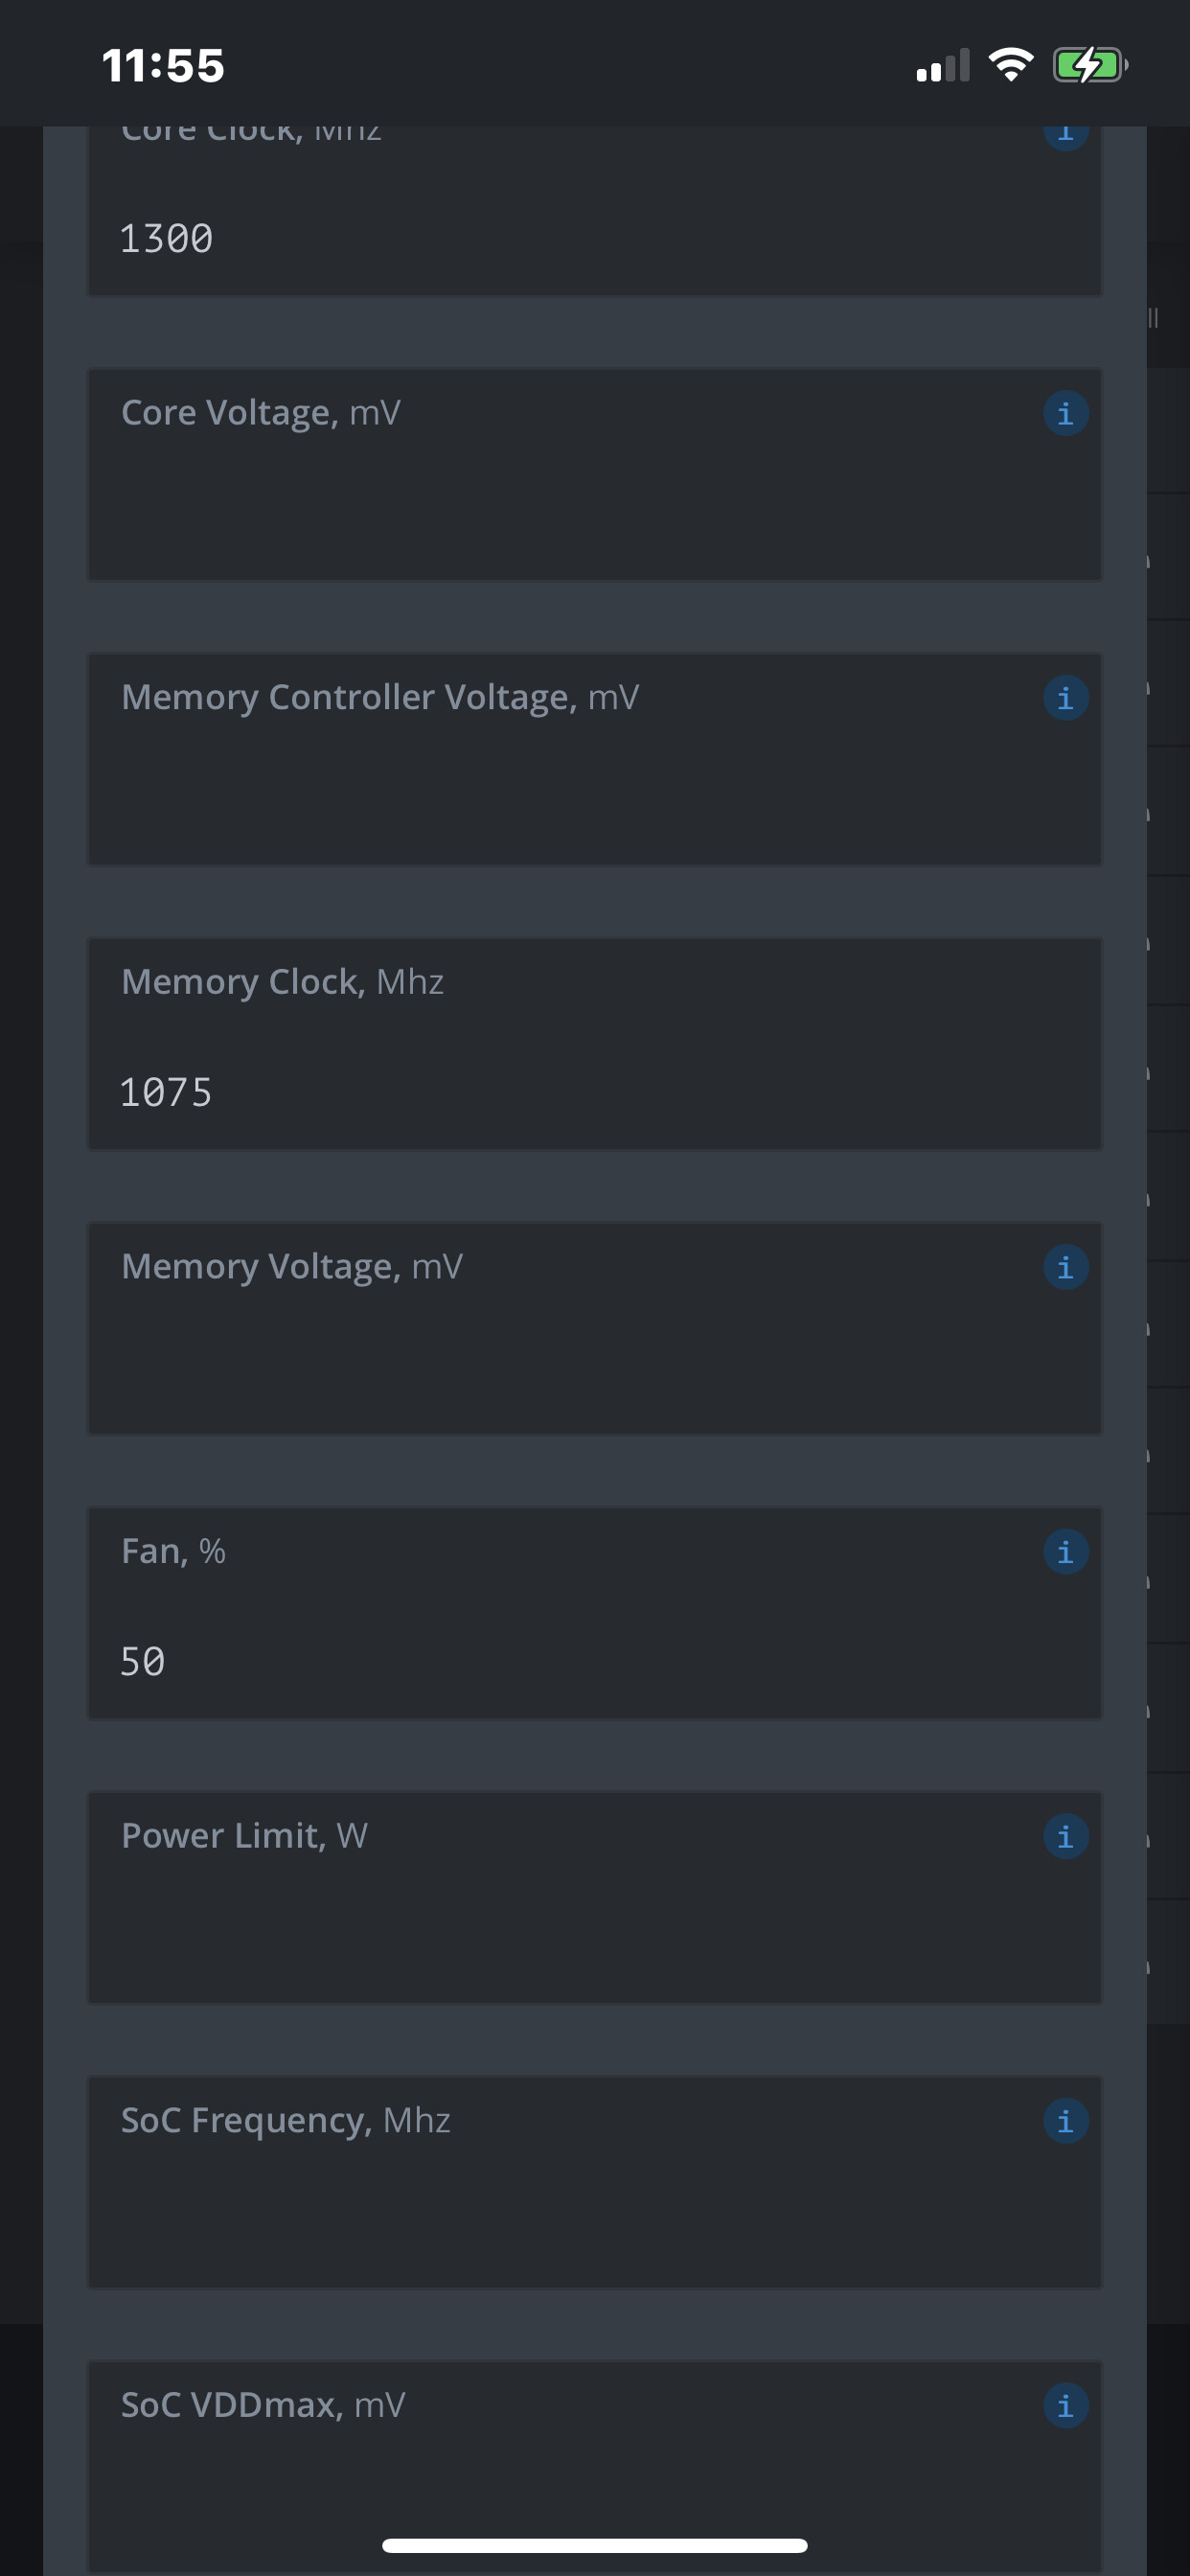The width and height of the screenshot is (1190, 2576).
Task: Edit the Core Clock value 1300
Action: (594, 238)
